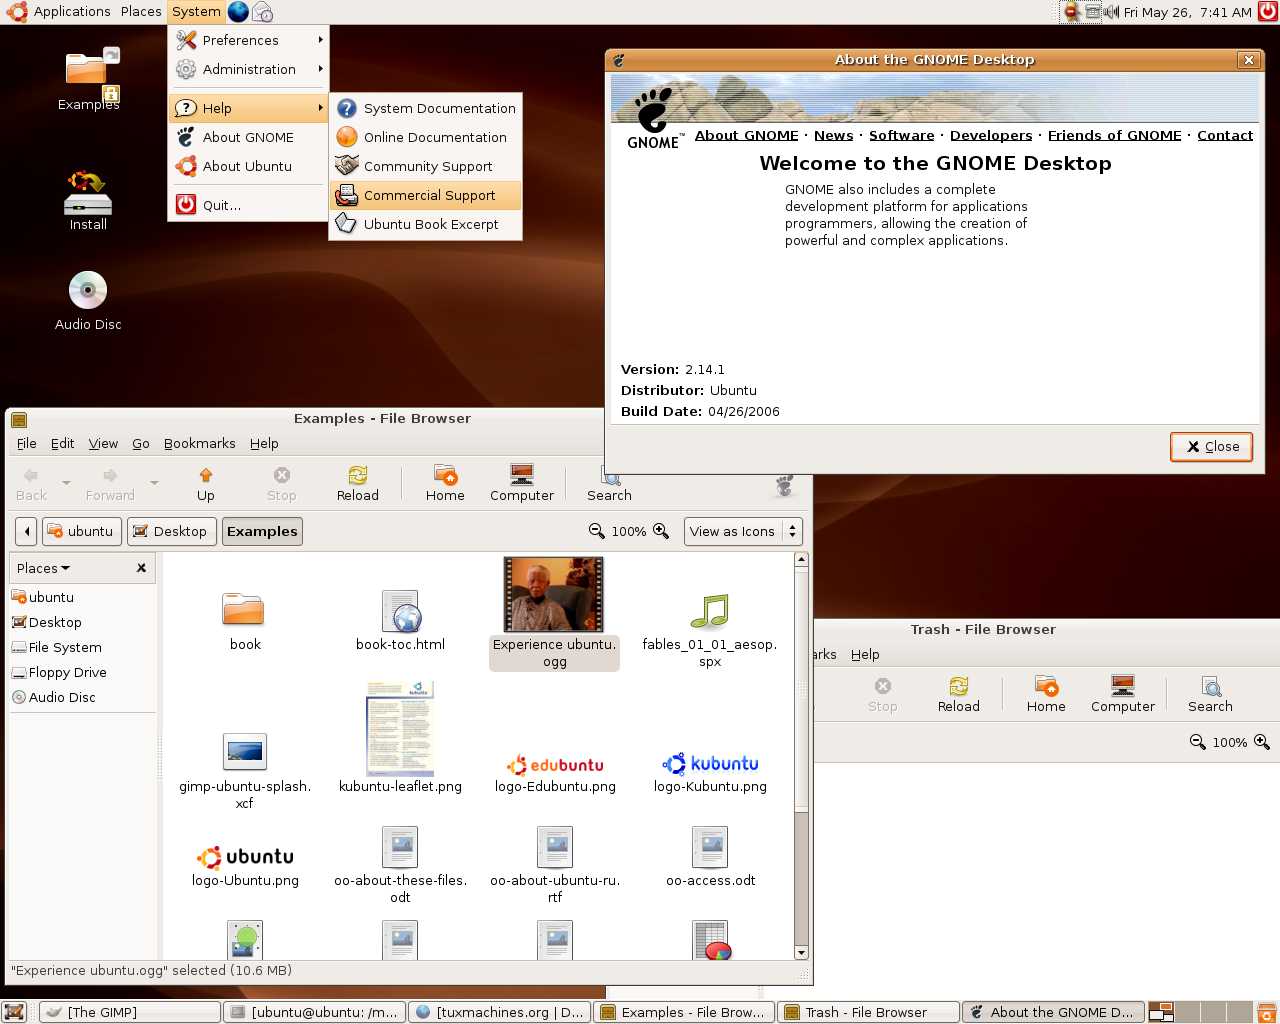Open the Places side pane dropdown
Image resolution: width=1280 pixels, height=1024 pixels.
click(44, 568)
